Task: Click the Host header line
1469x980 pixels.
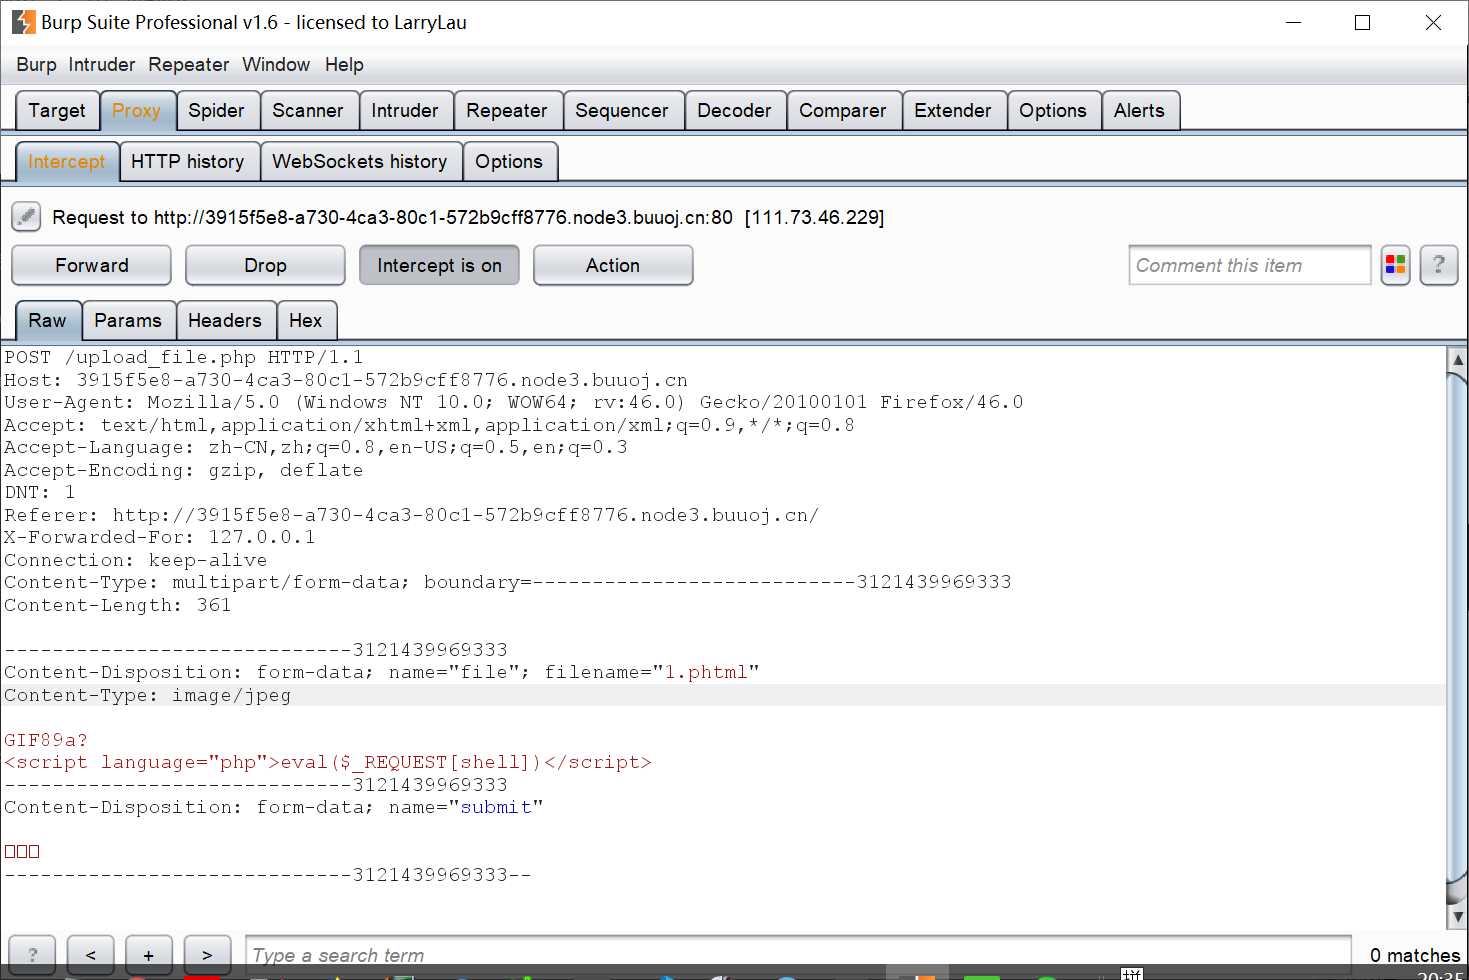Action: click(x=346, y=380)
